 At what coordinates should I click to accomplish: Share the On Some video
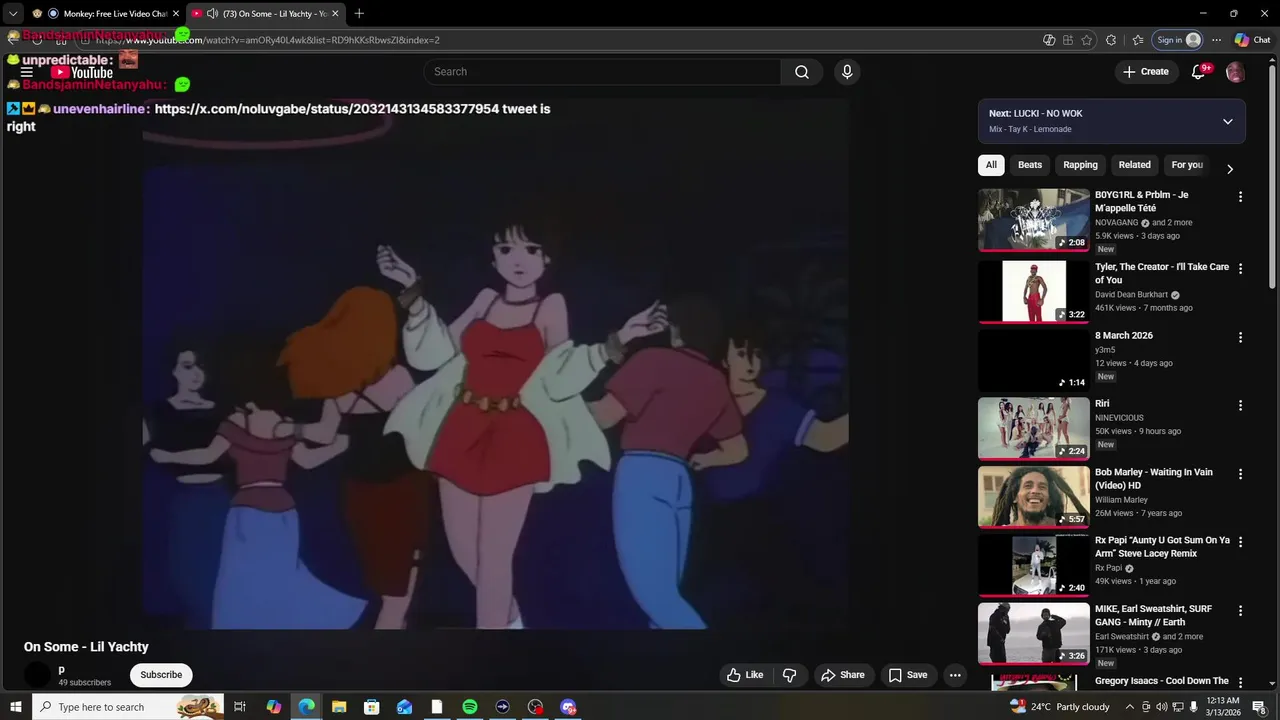click(x=843, y=675)
